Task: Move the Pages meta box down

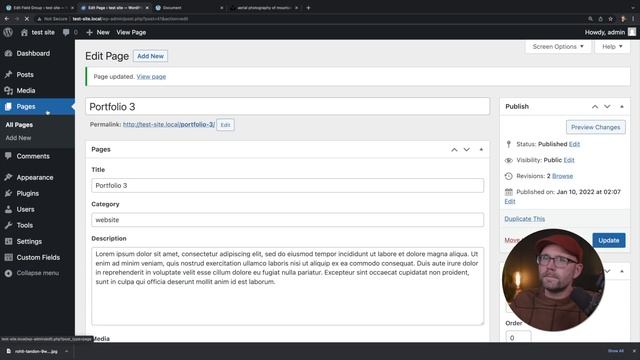Action: [x=467, y=150]
